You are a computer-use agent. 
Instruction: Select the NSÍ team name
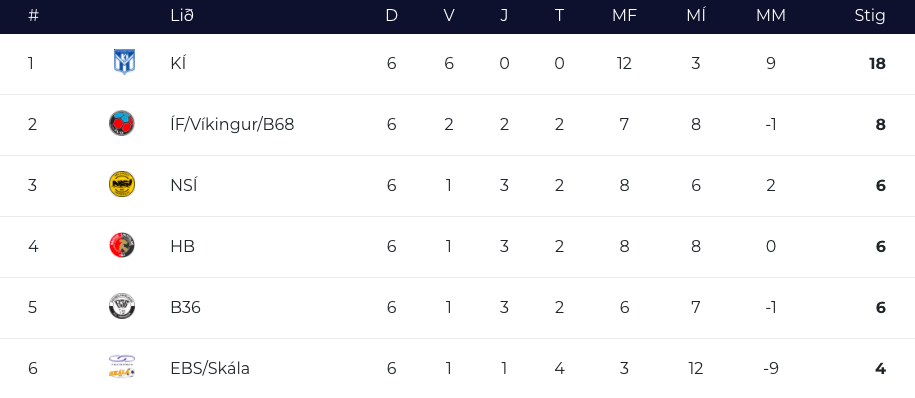[184, 185]
